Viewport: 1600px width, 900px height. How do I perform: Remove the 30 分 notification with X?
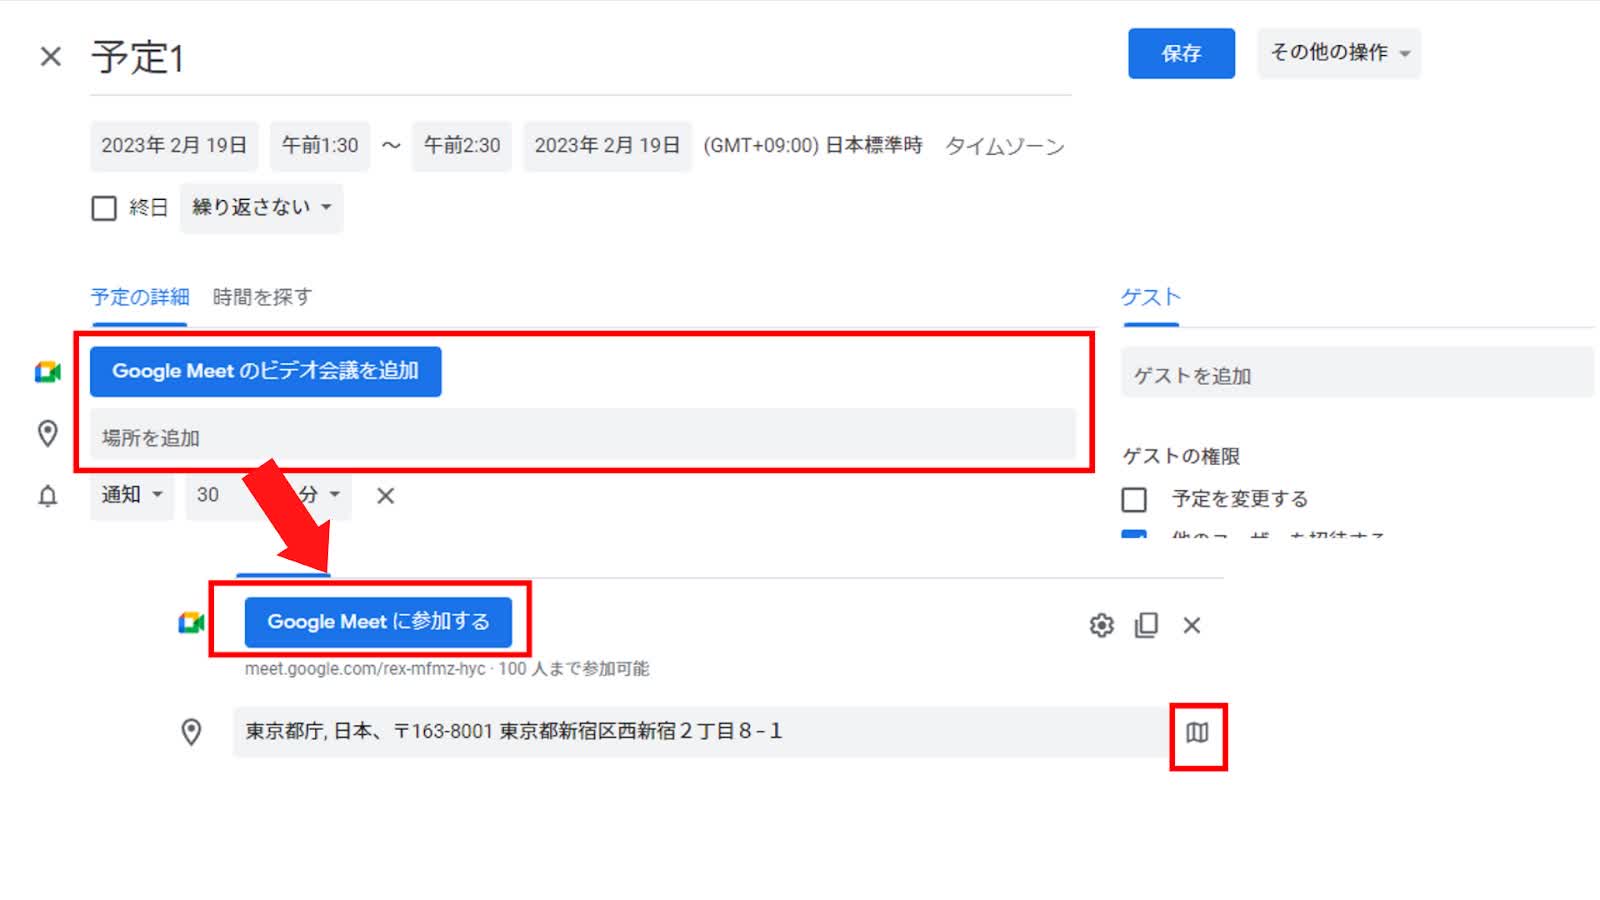click(385, 495)
